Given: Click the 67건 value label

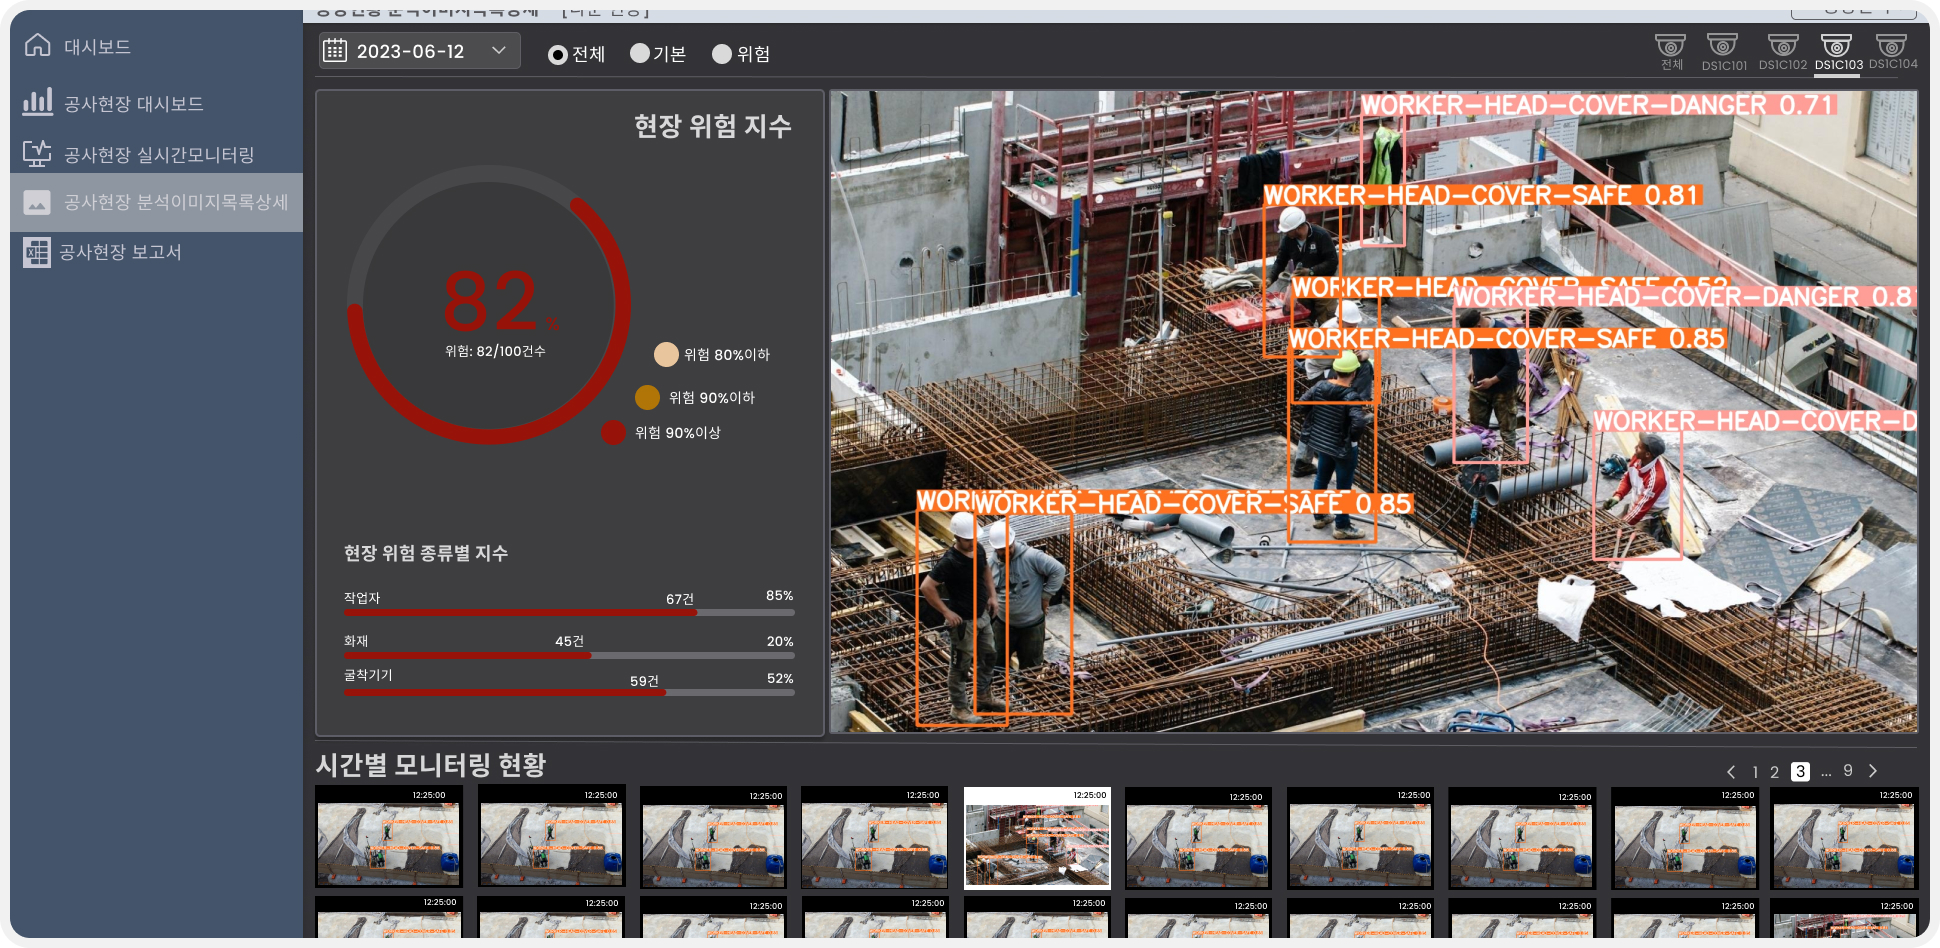Looking at the screenshot, I should point(680,599).
